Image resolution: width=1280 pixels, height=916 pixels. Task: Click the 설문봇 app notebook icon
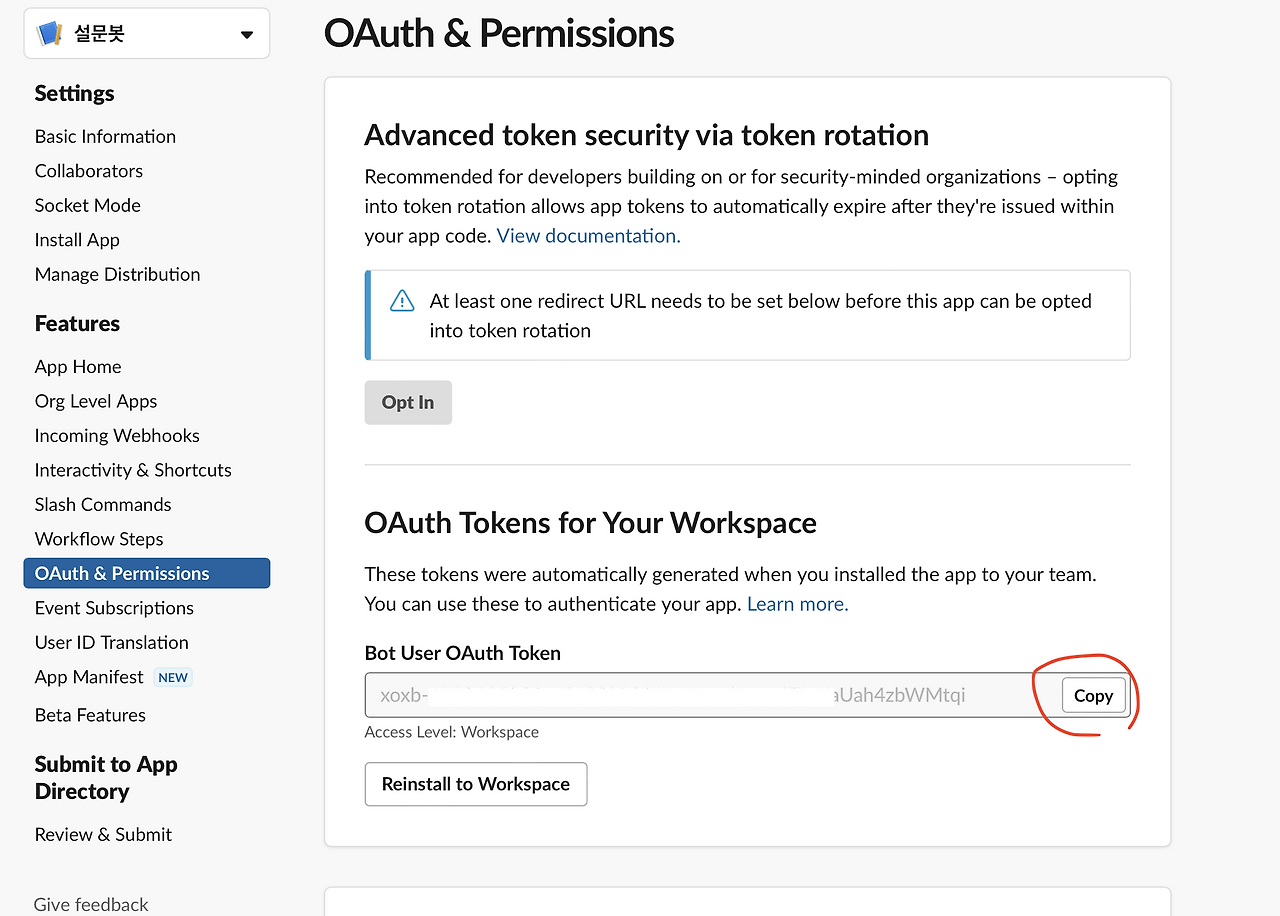49,34
